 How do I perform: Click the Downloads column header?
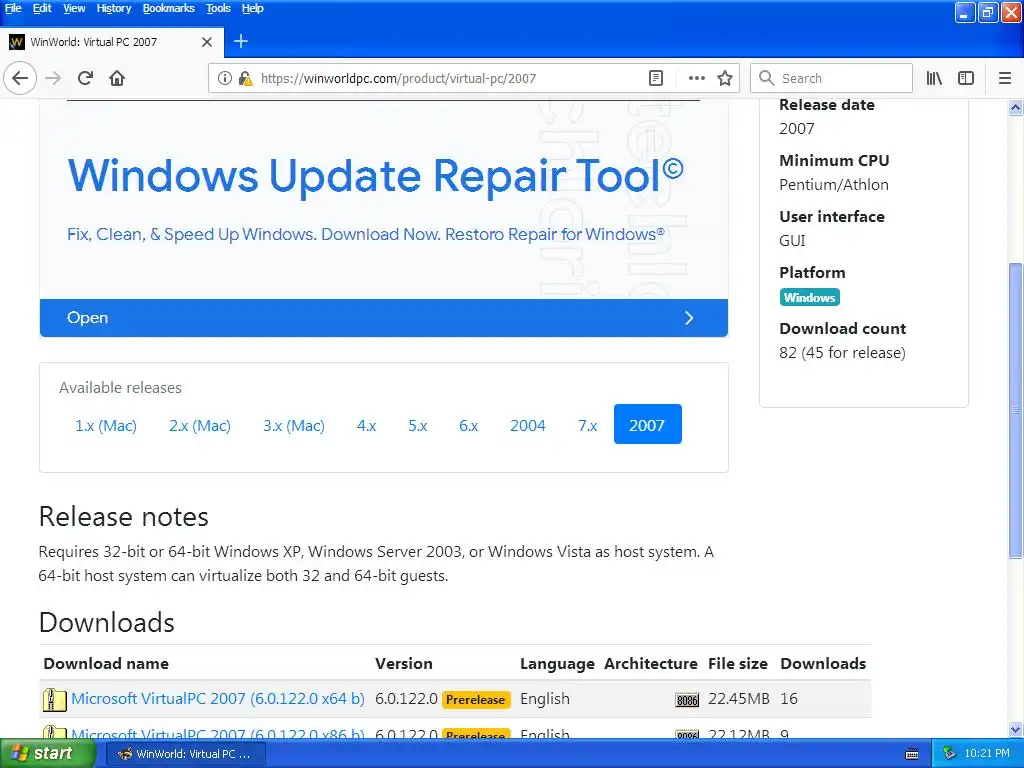[823, 664]
